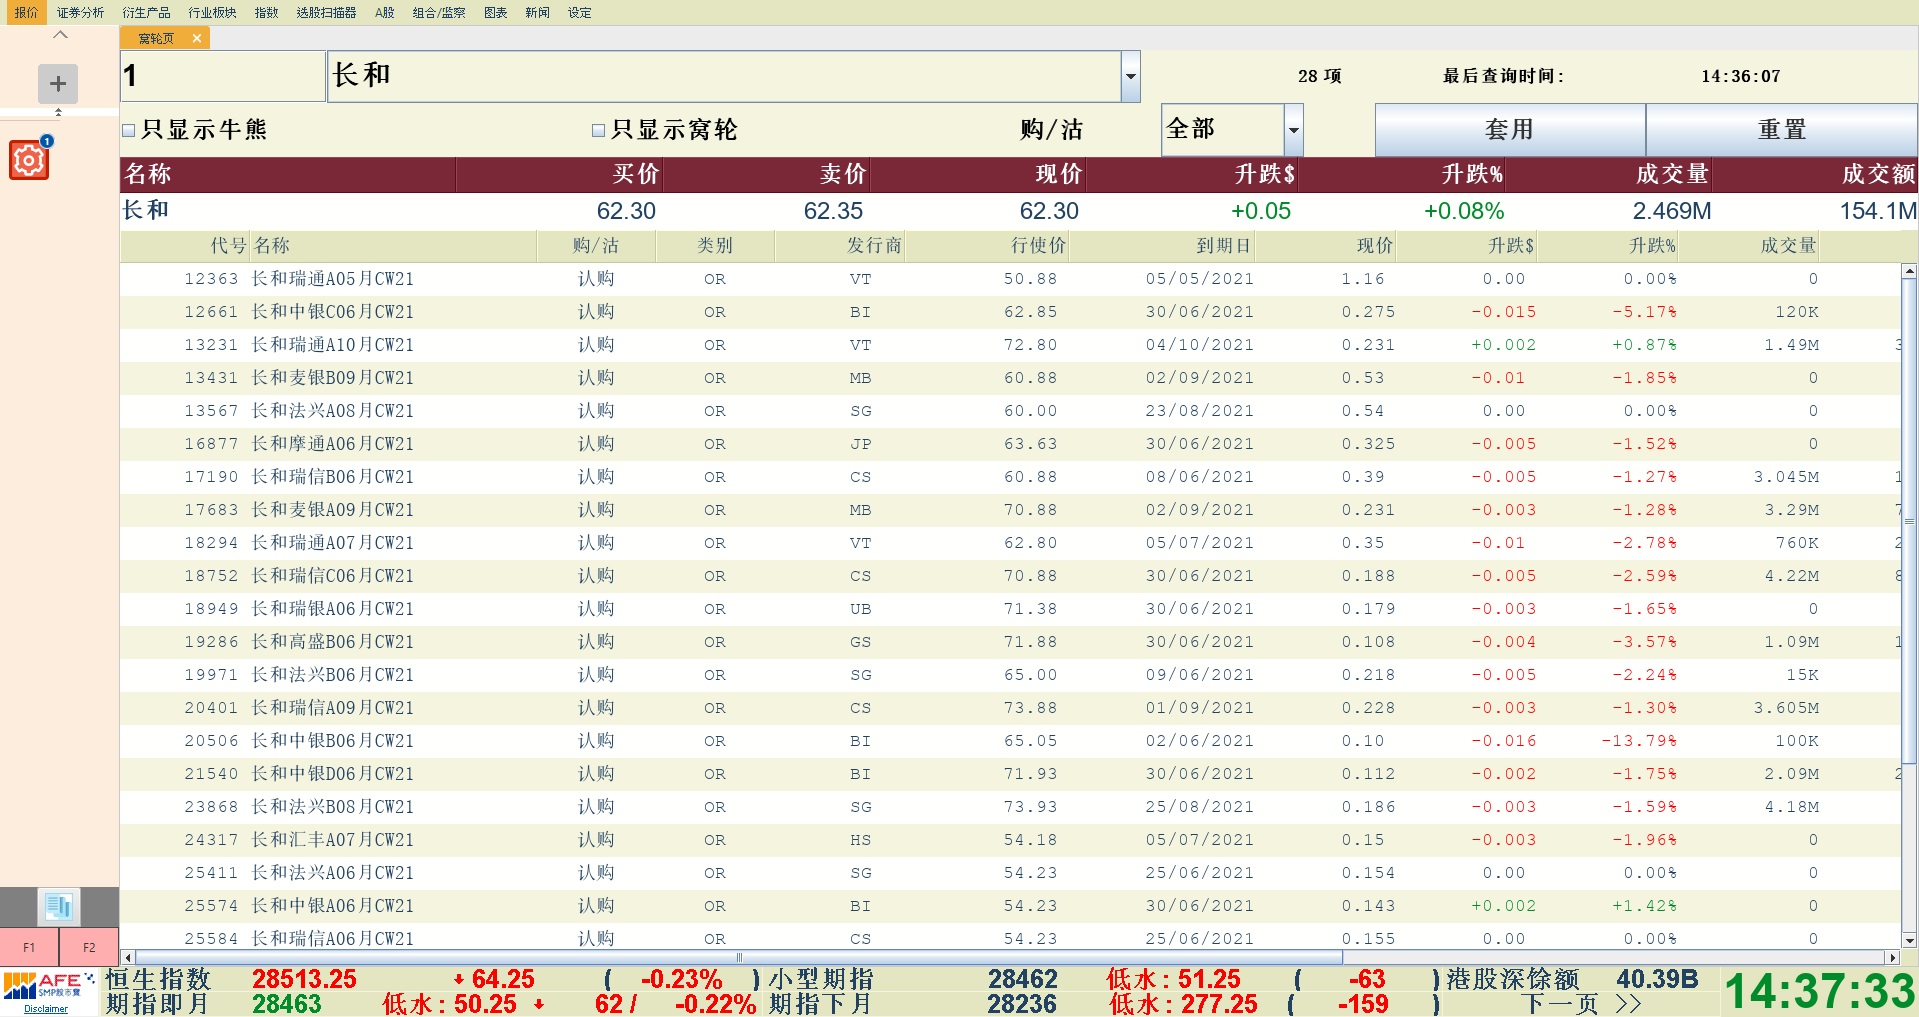Expand the 长和 stock name dropdown
This screenshot has height=1017, width=1919.
[1130, 76]
